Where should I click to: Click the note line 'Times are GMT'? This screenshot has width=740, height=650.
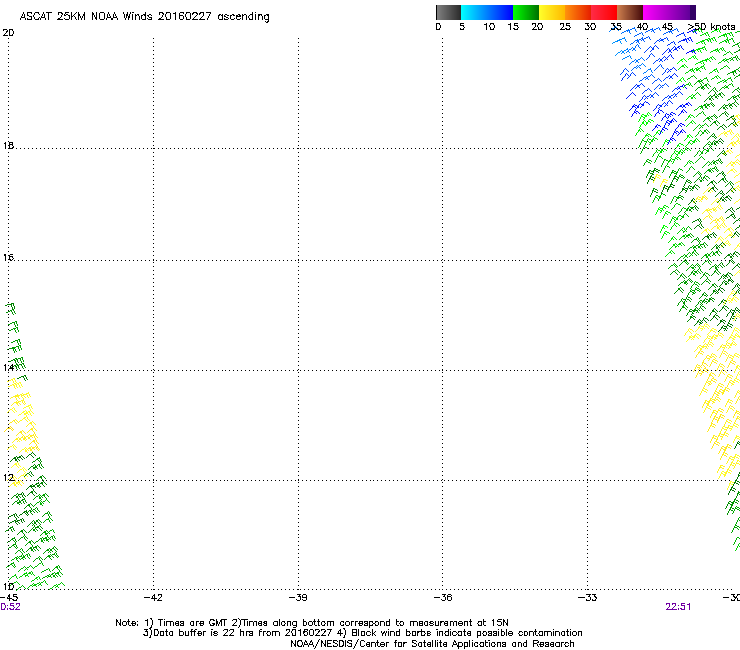click(x=312, y=623)
